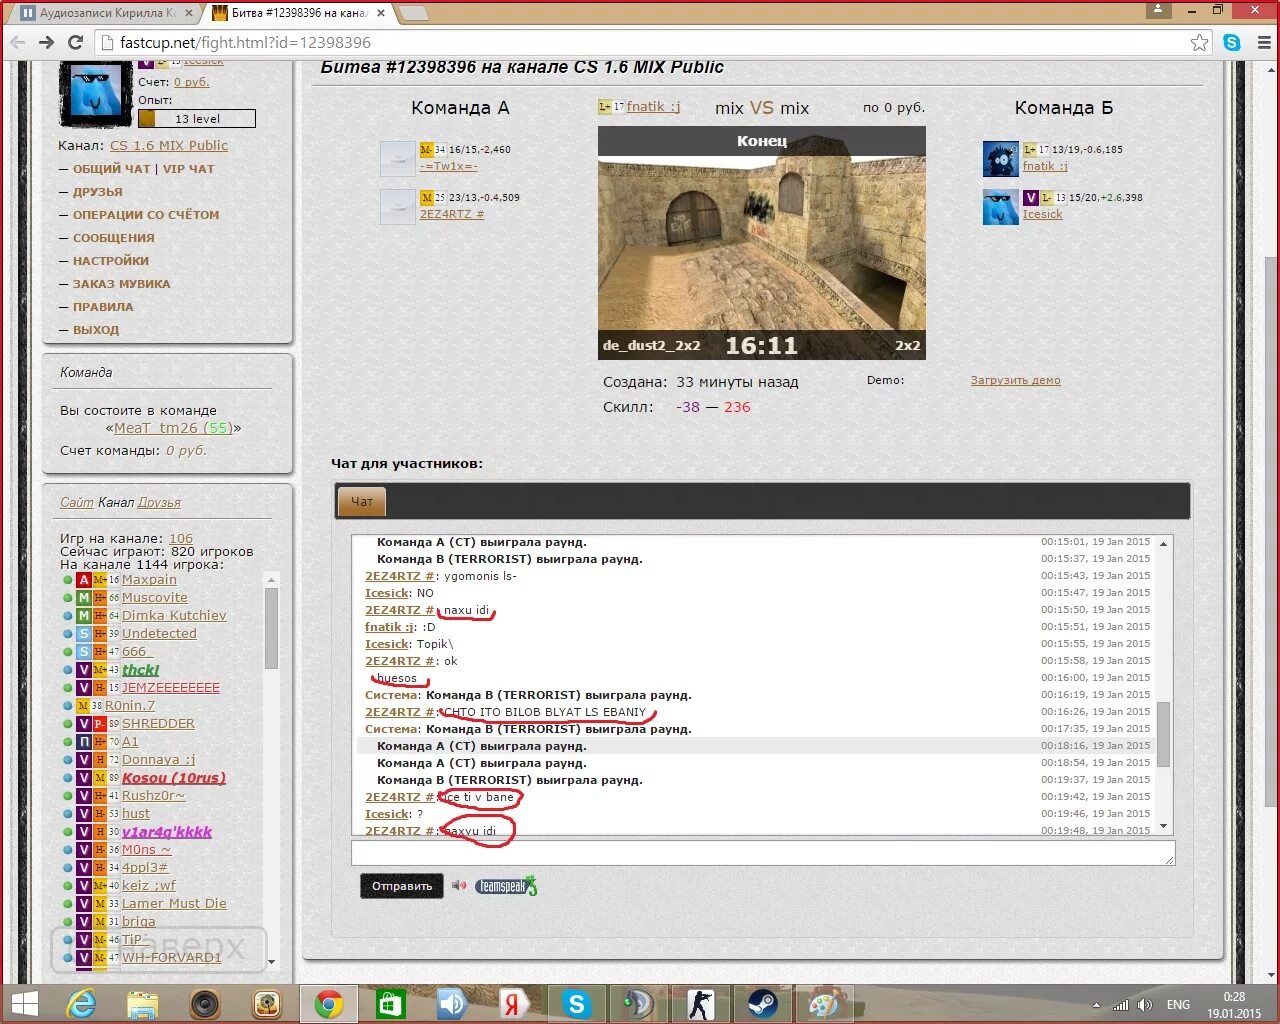
Task: Open Skype from taskbar
Action: 576,1003
